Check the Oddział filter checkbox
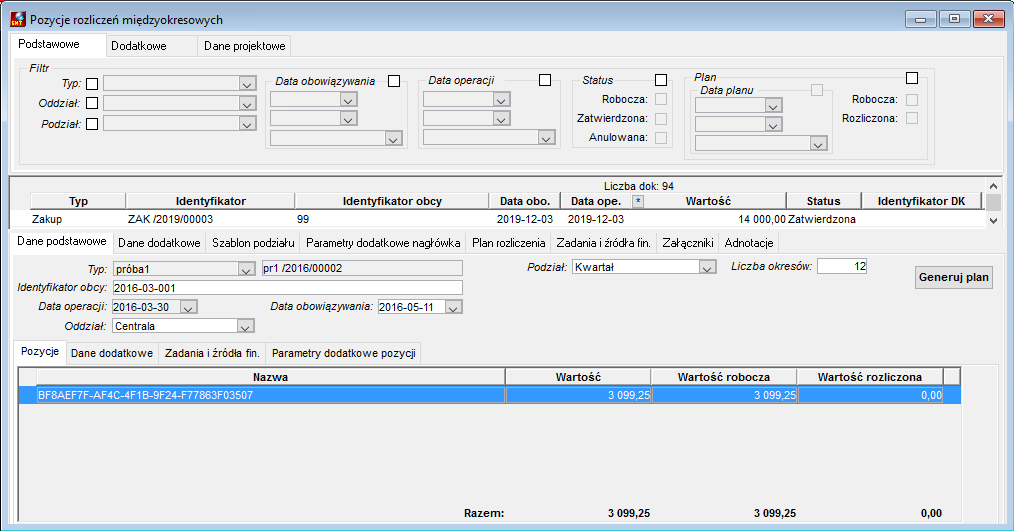This screenshot has width=1014, height=531. [x=92, y=103]
